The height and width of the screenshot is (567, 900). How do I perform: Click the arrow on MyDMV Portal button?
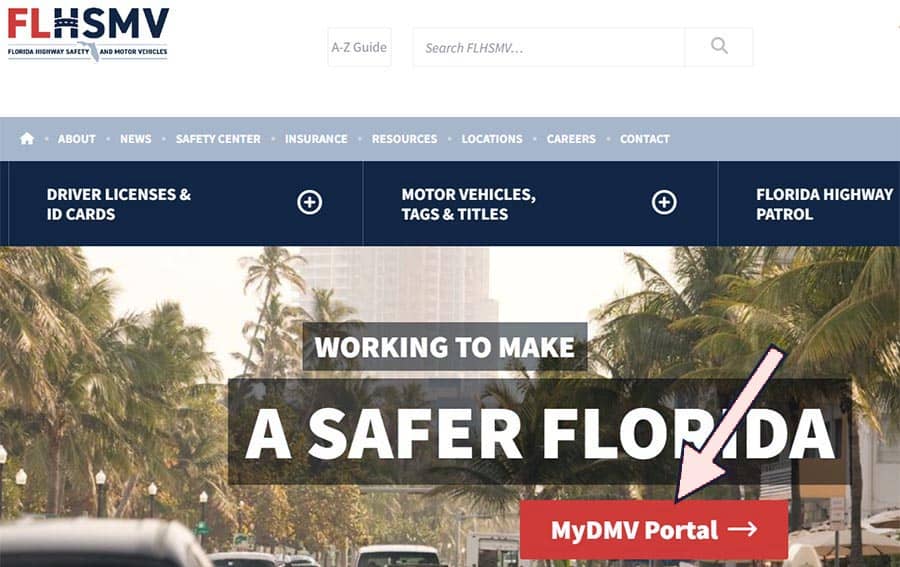743,529
